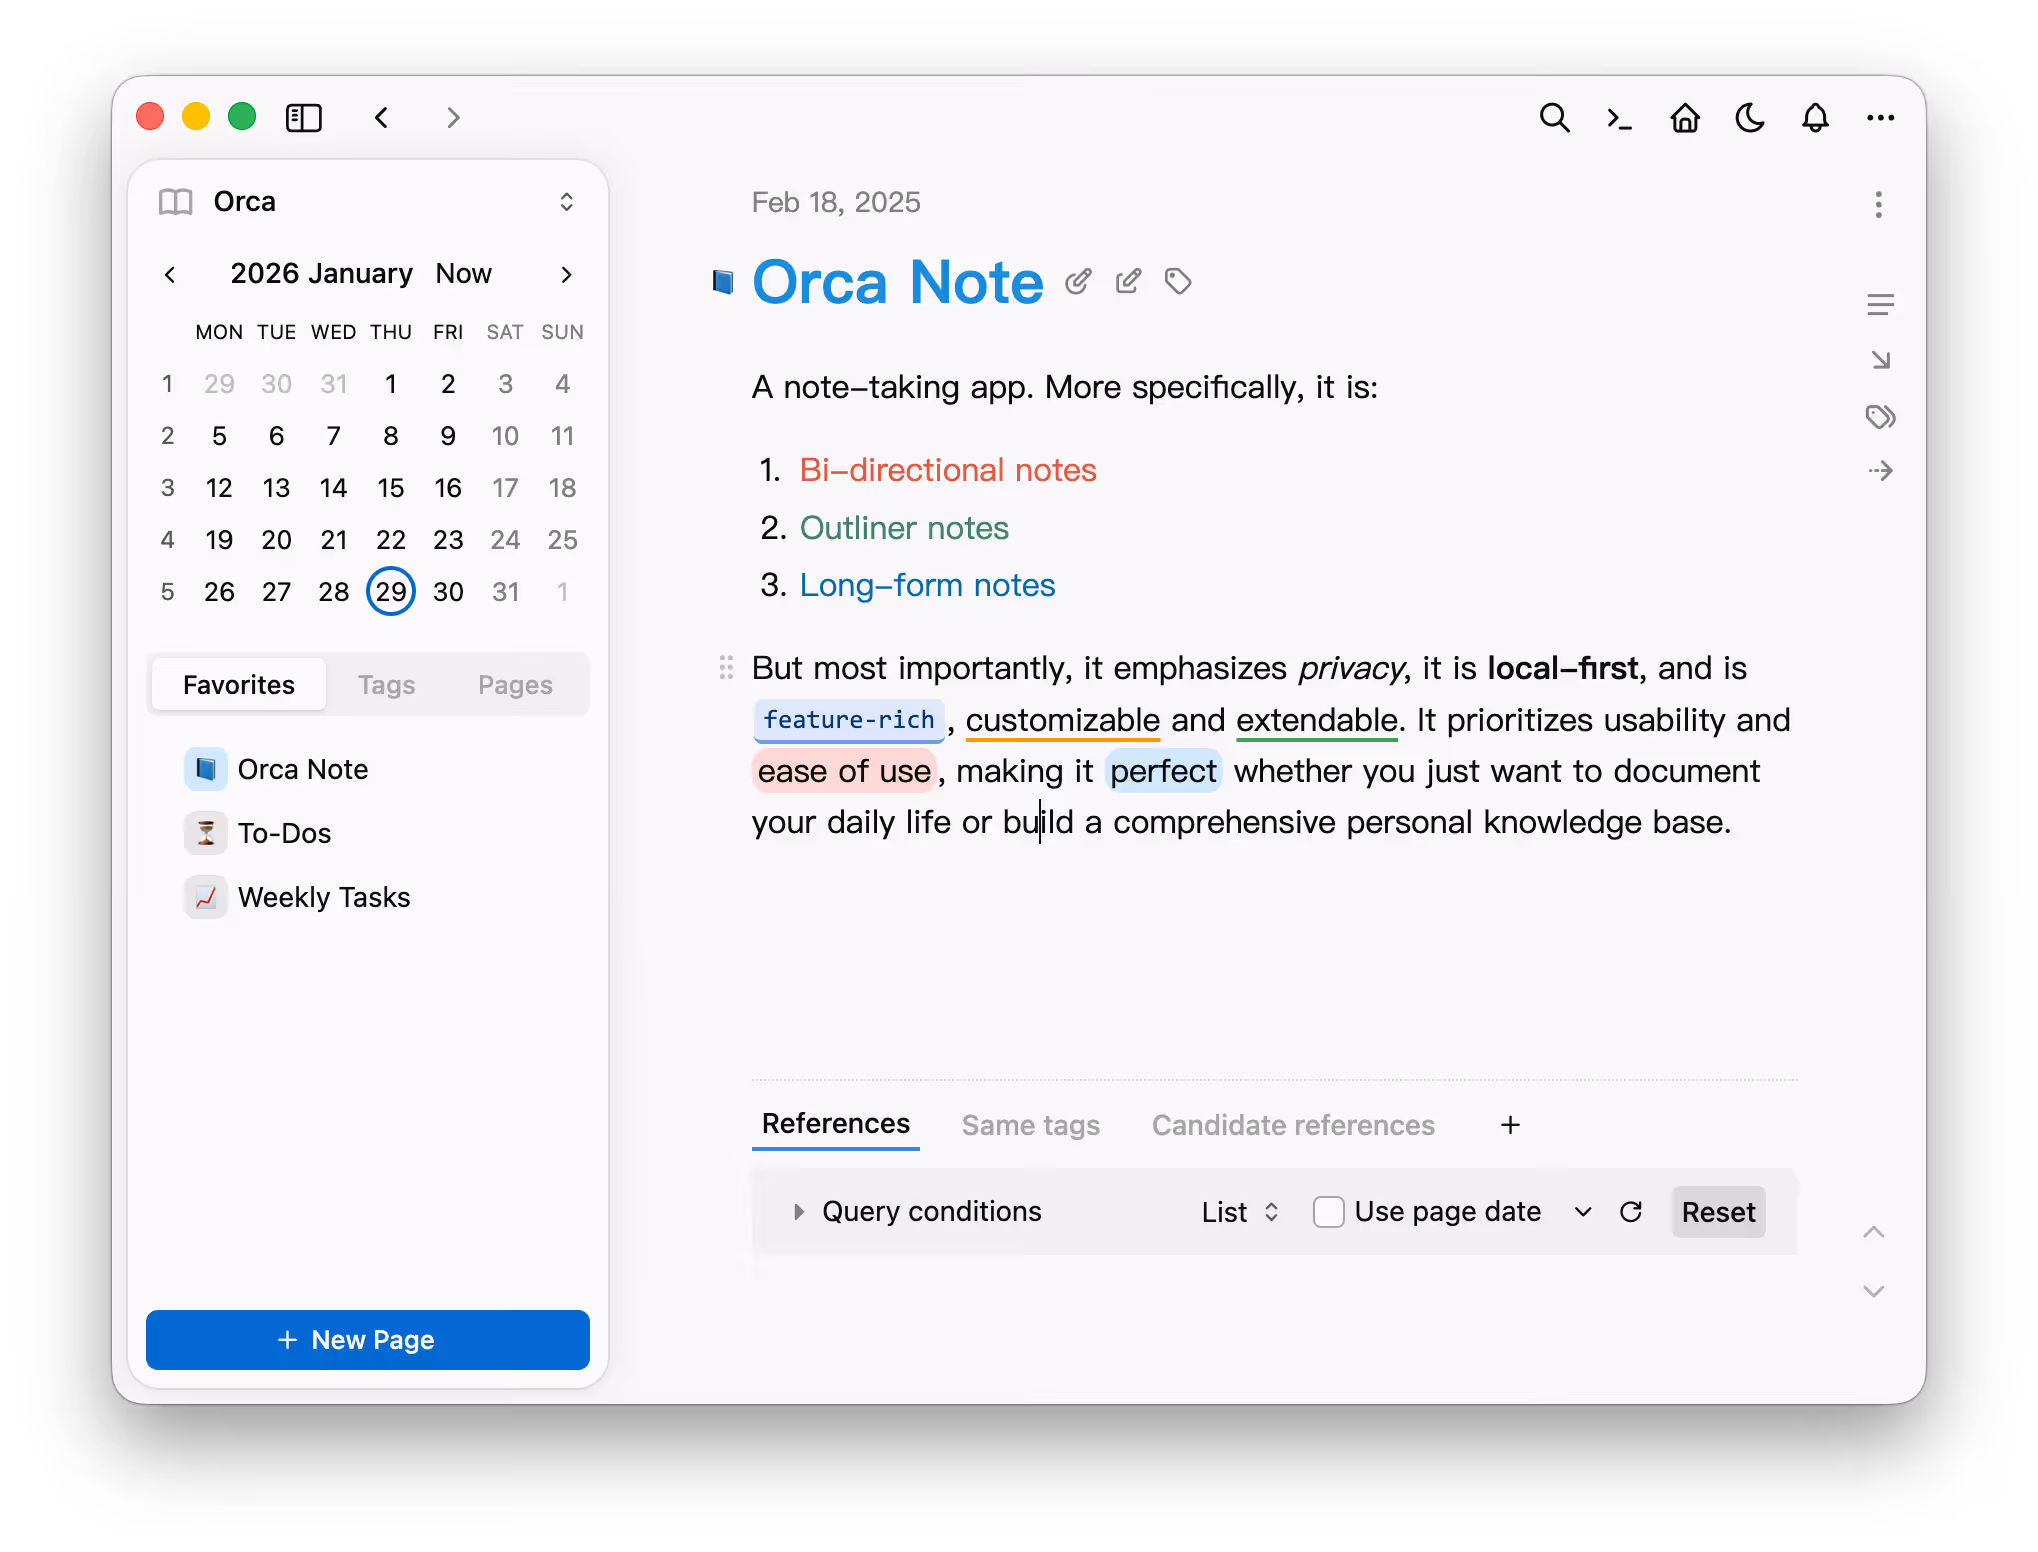
Task: Toggle the sidebar panel icon
Action: 304,118
